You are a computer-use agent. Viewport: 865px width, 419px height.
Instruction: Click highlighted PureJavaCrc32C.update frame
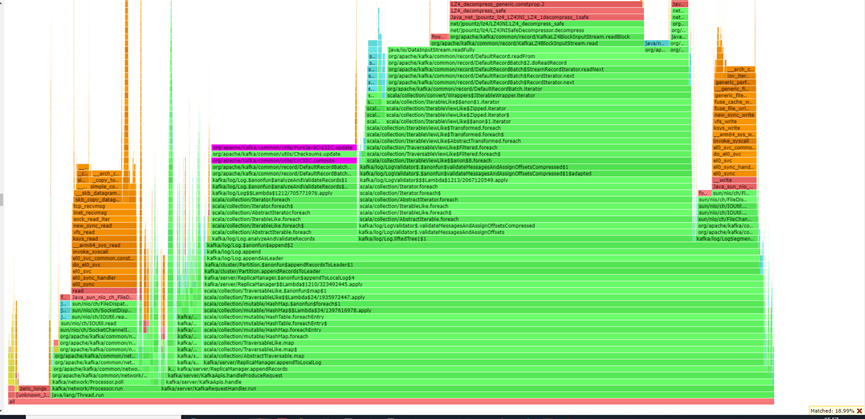coord(284,147)
